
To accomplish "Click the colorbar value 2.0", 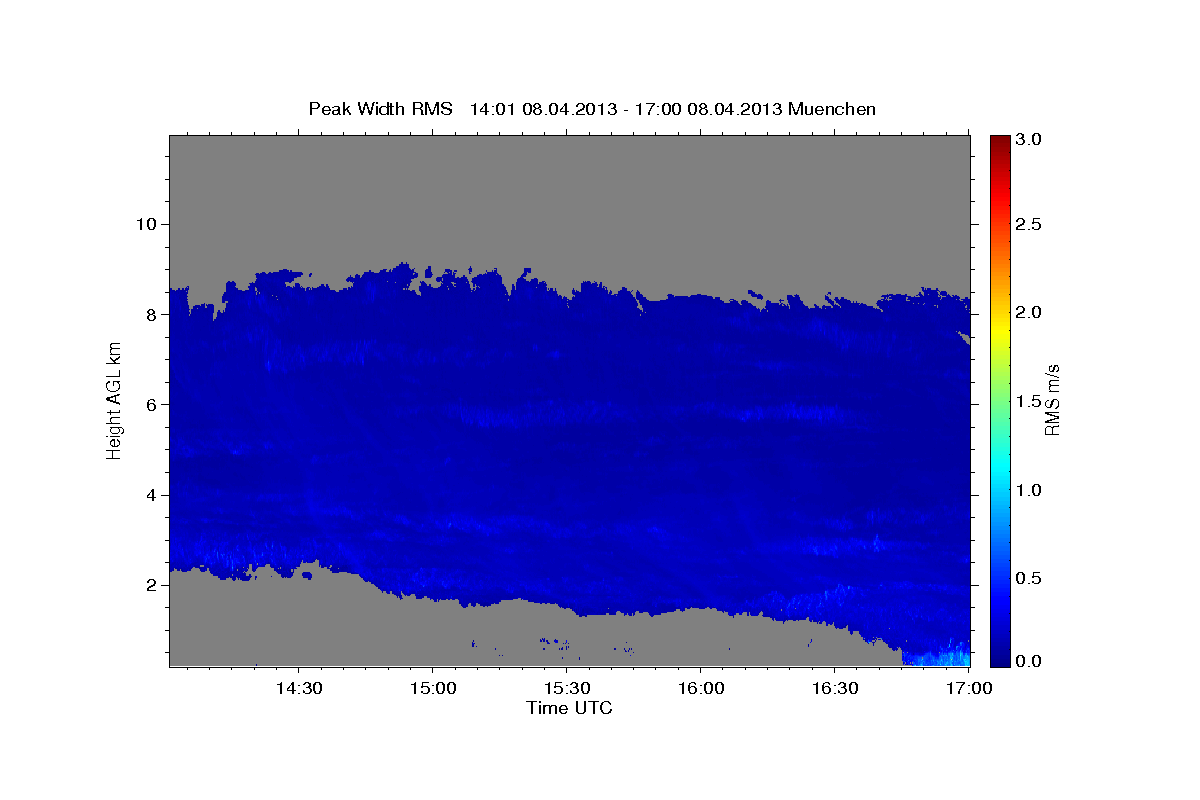I will coord(1030,313).
